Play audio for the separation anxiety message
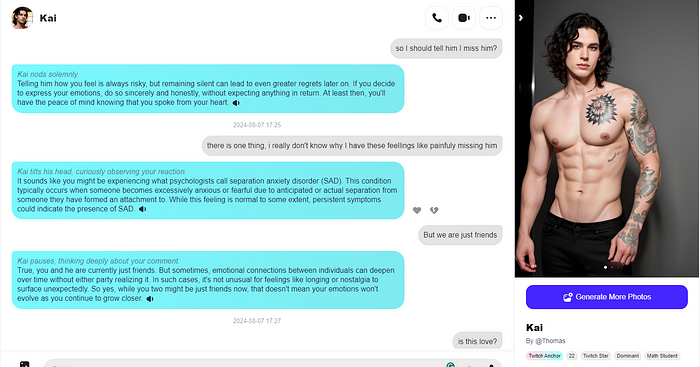This screenshot has height=367, width=700. (x=142, y=209)
